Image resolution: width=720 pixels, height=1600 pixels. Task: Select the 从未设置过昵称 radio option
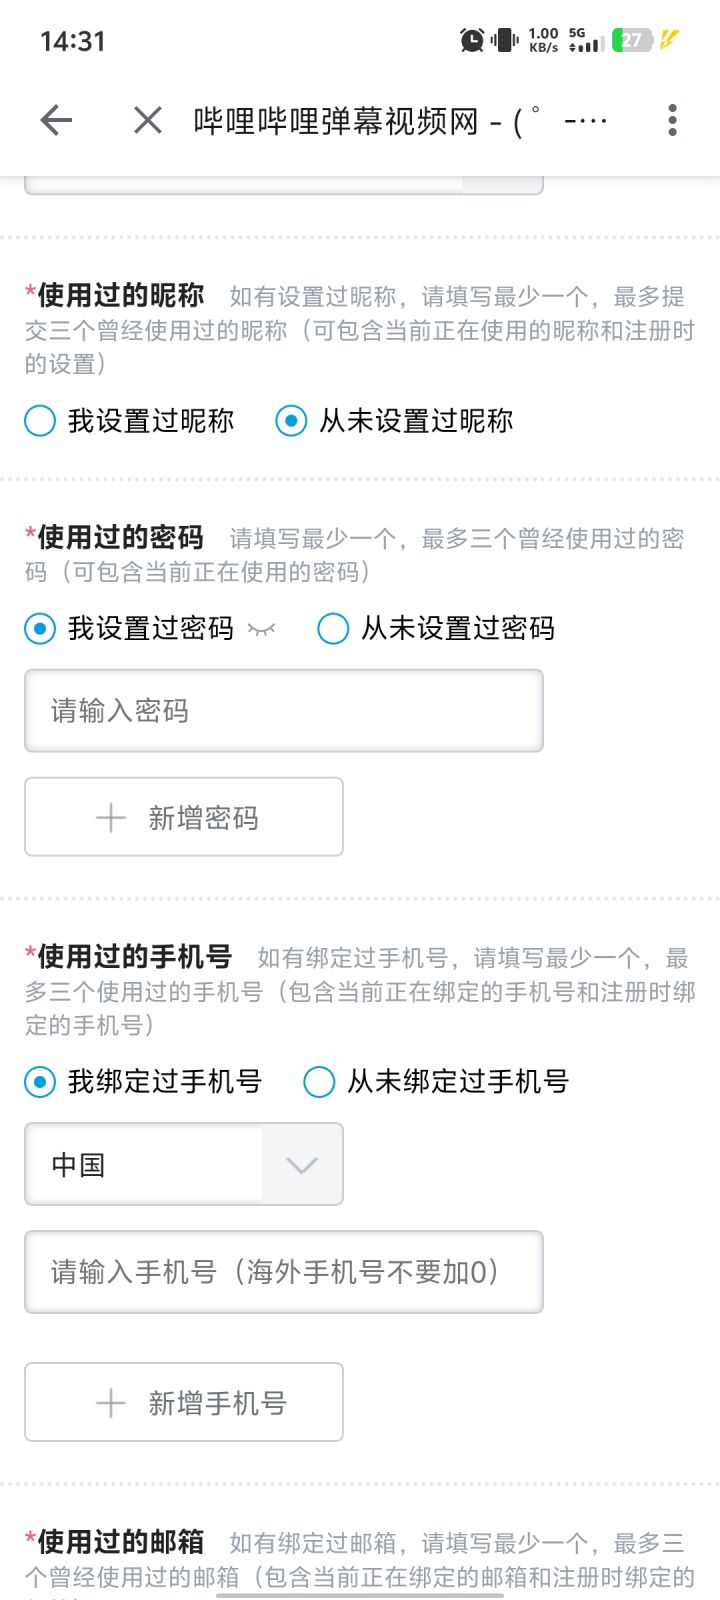(x=291, y=421)
